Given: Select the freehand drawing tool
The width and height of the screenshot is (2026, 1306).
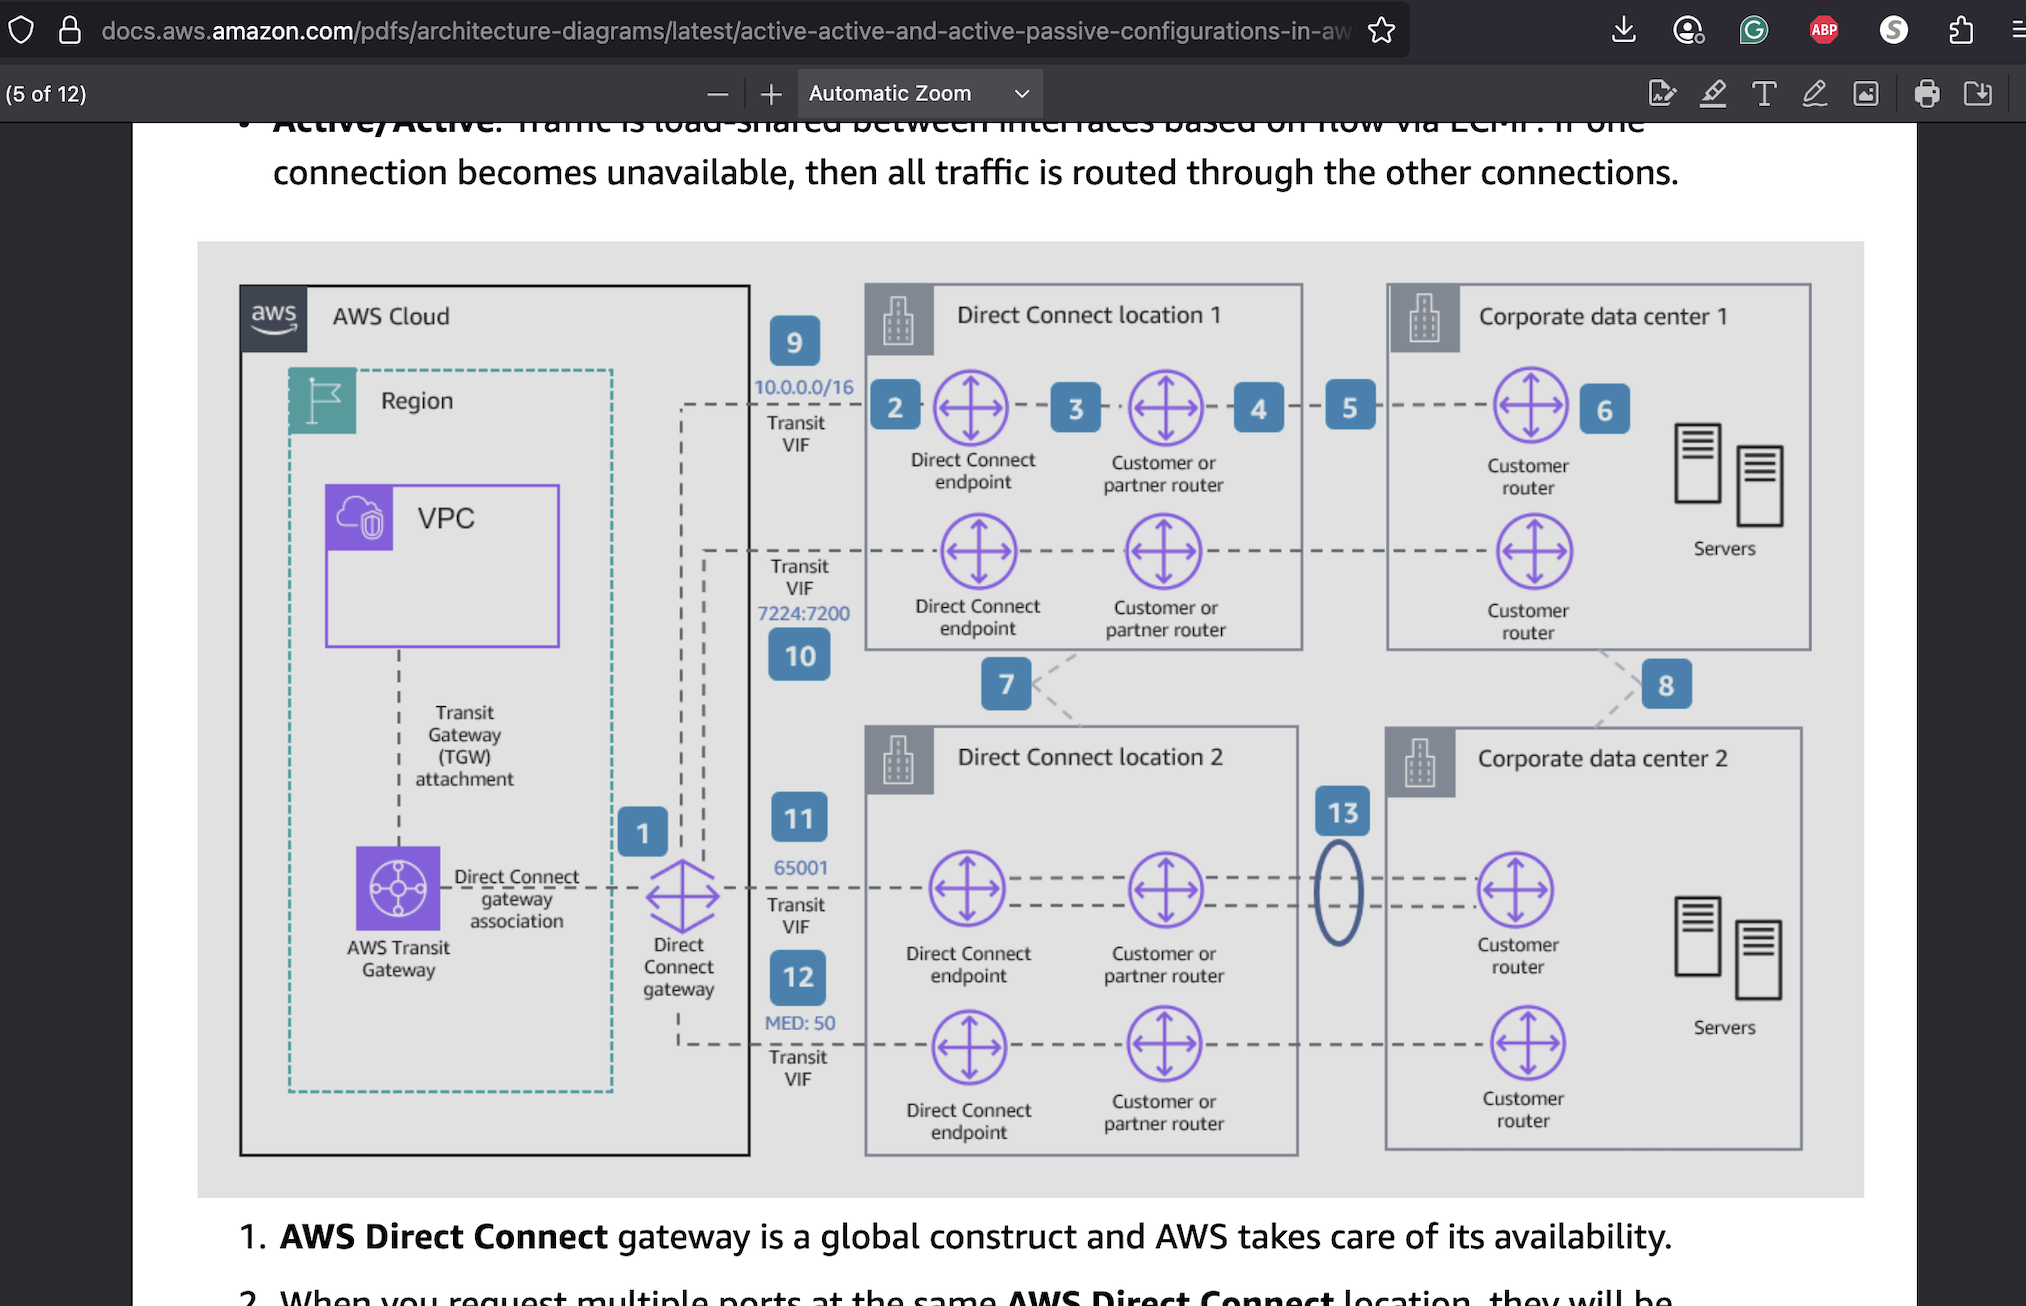Looking at the screenshot, I should 1815,93.
